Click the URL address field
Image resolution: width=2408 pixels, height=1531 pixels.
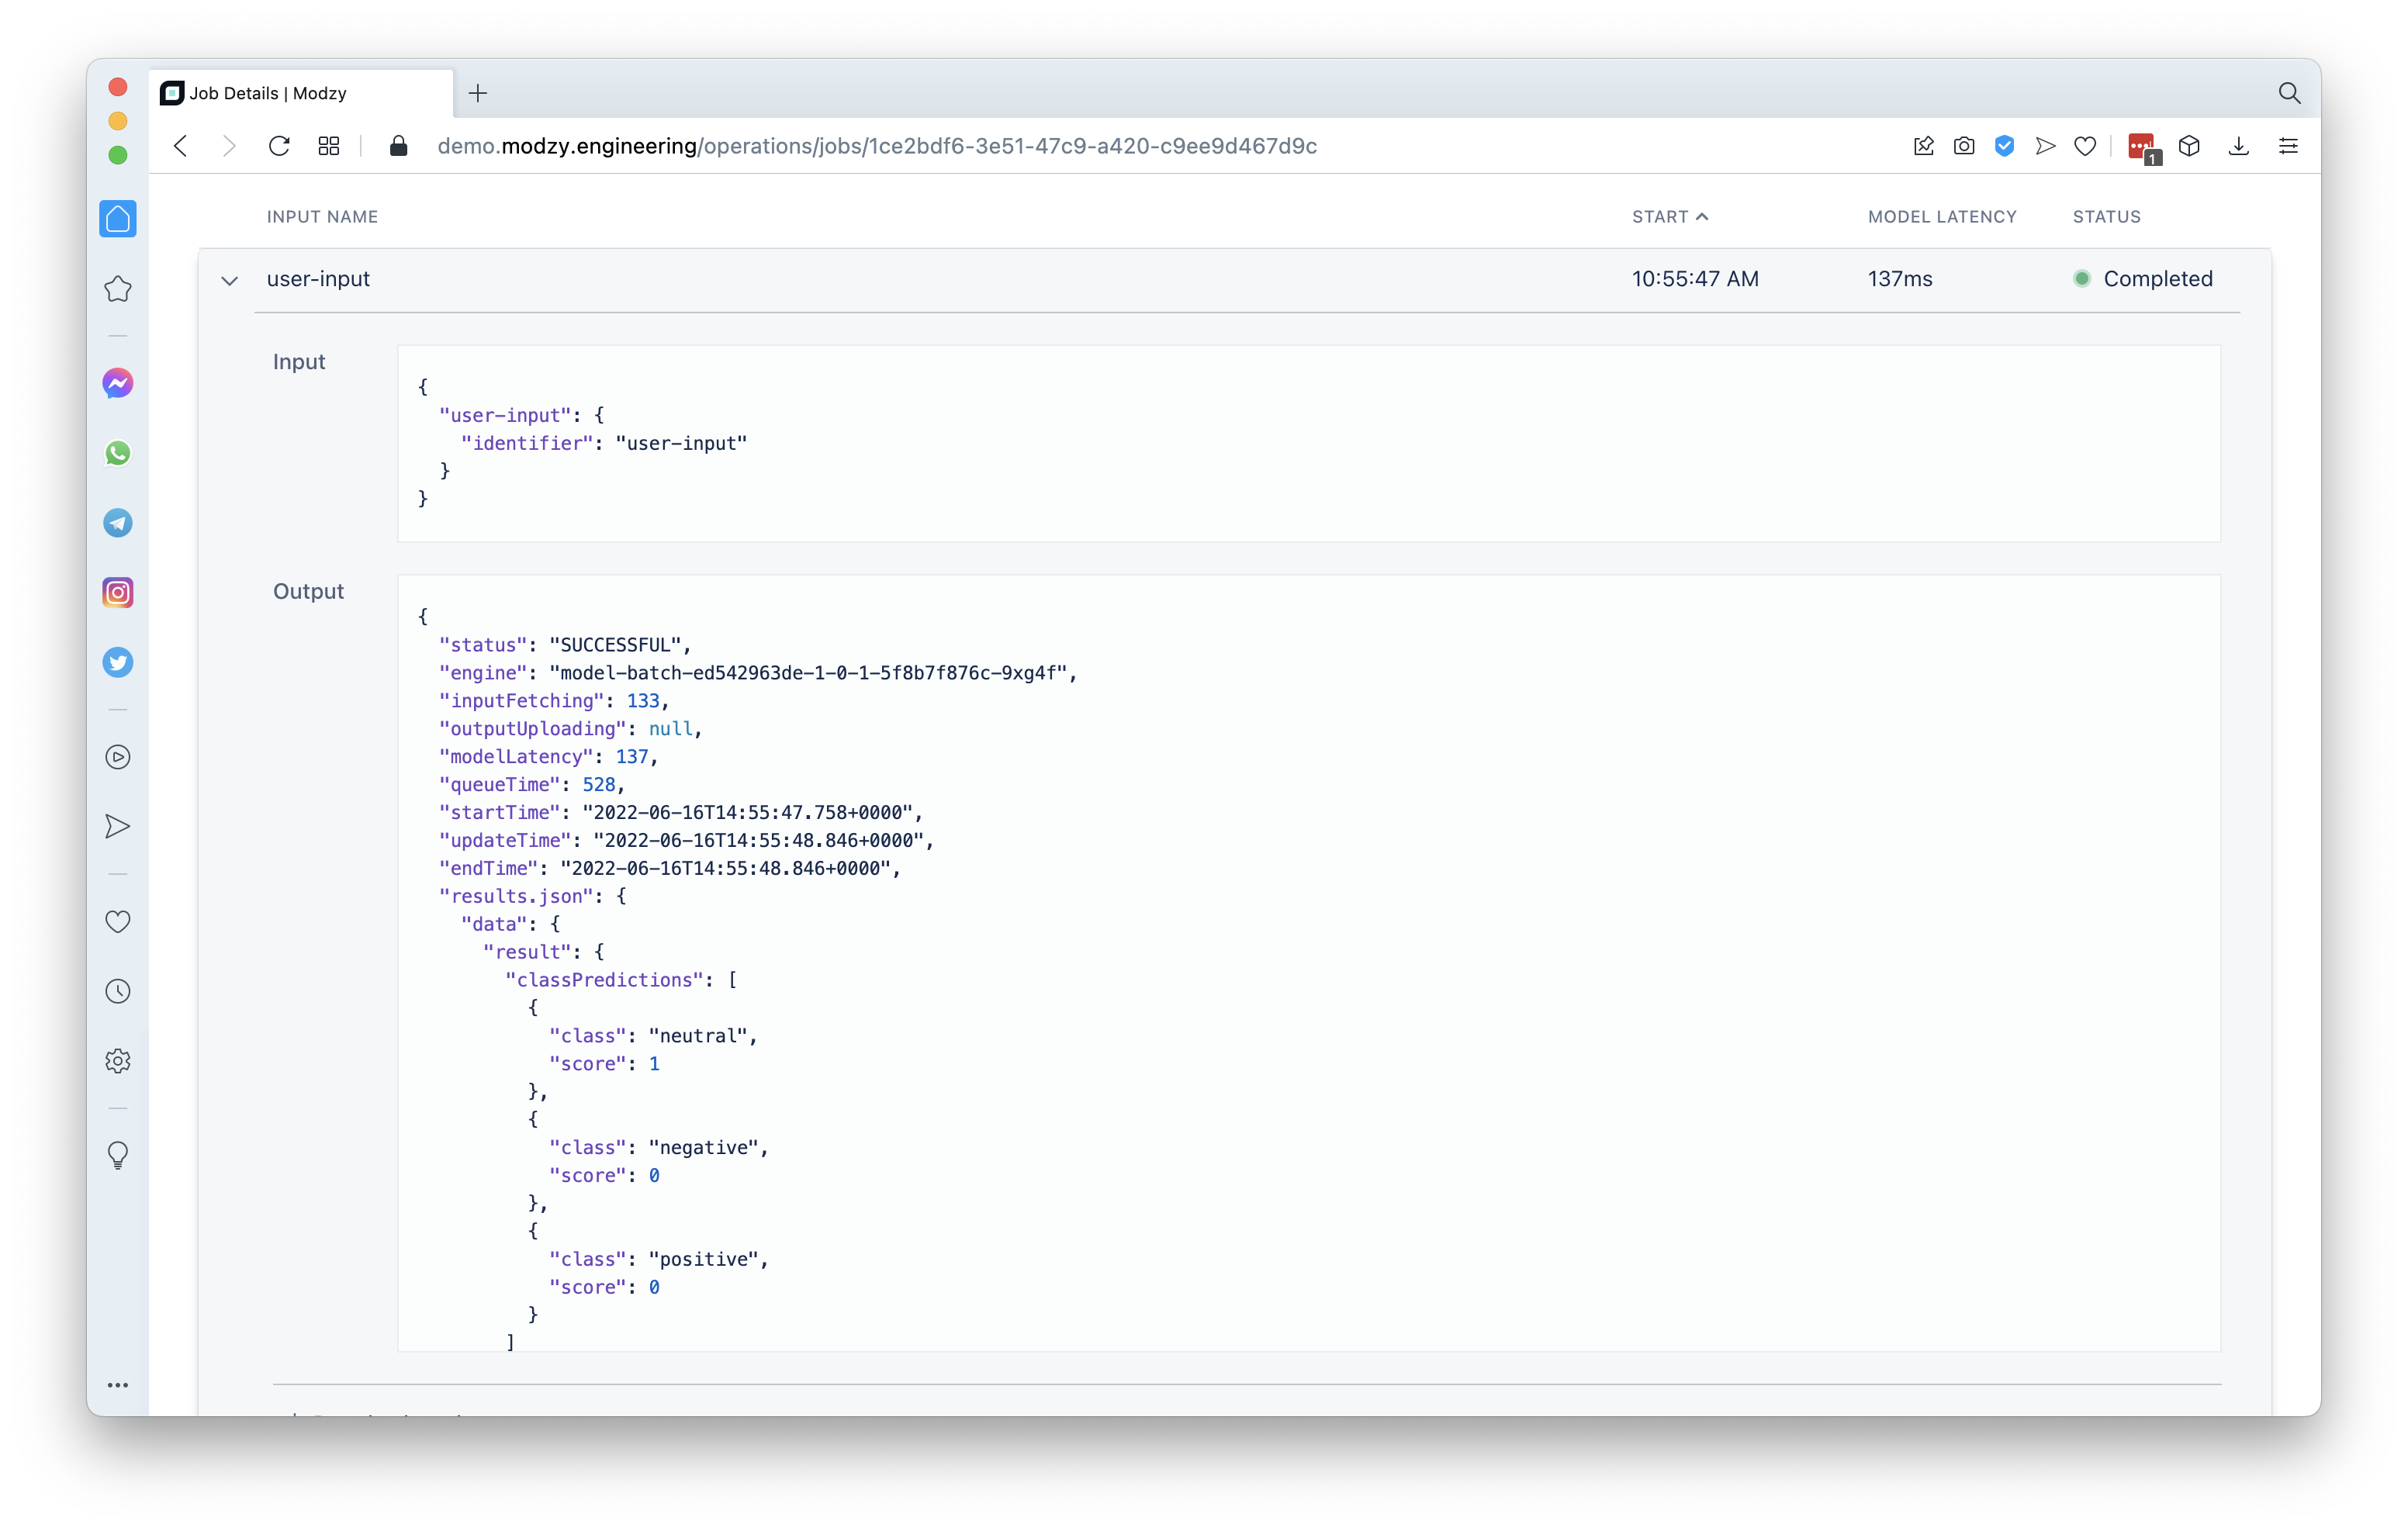point(876,146)
